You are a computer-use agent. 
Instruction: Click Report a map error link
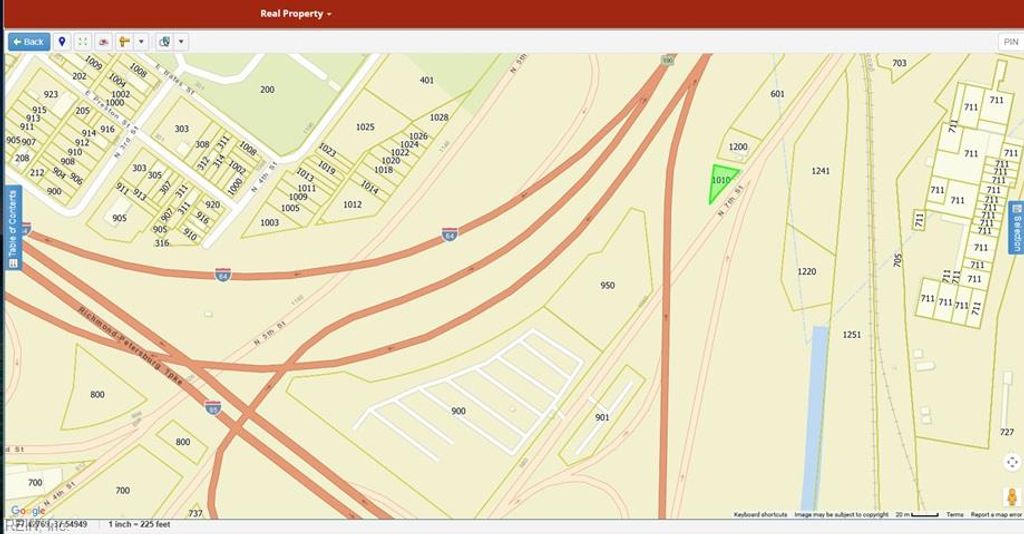(995, 515)
